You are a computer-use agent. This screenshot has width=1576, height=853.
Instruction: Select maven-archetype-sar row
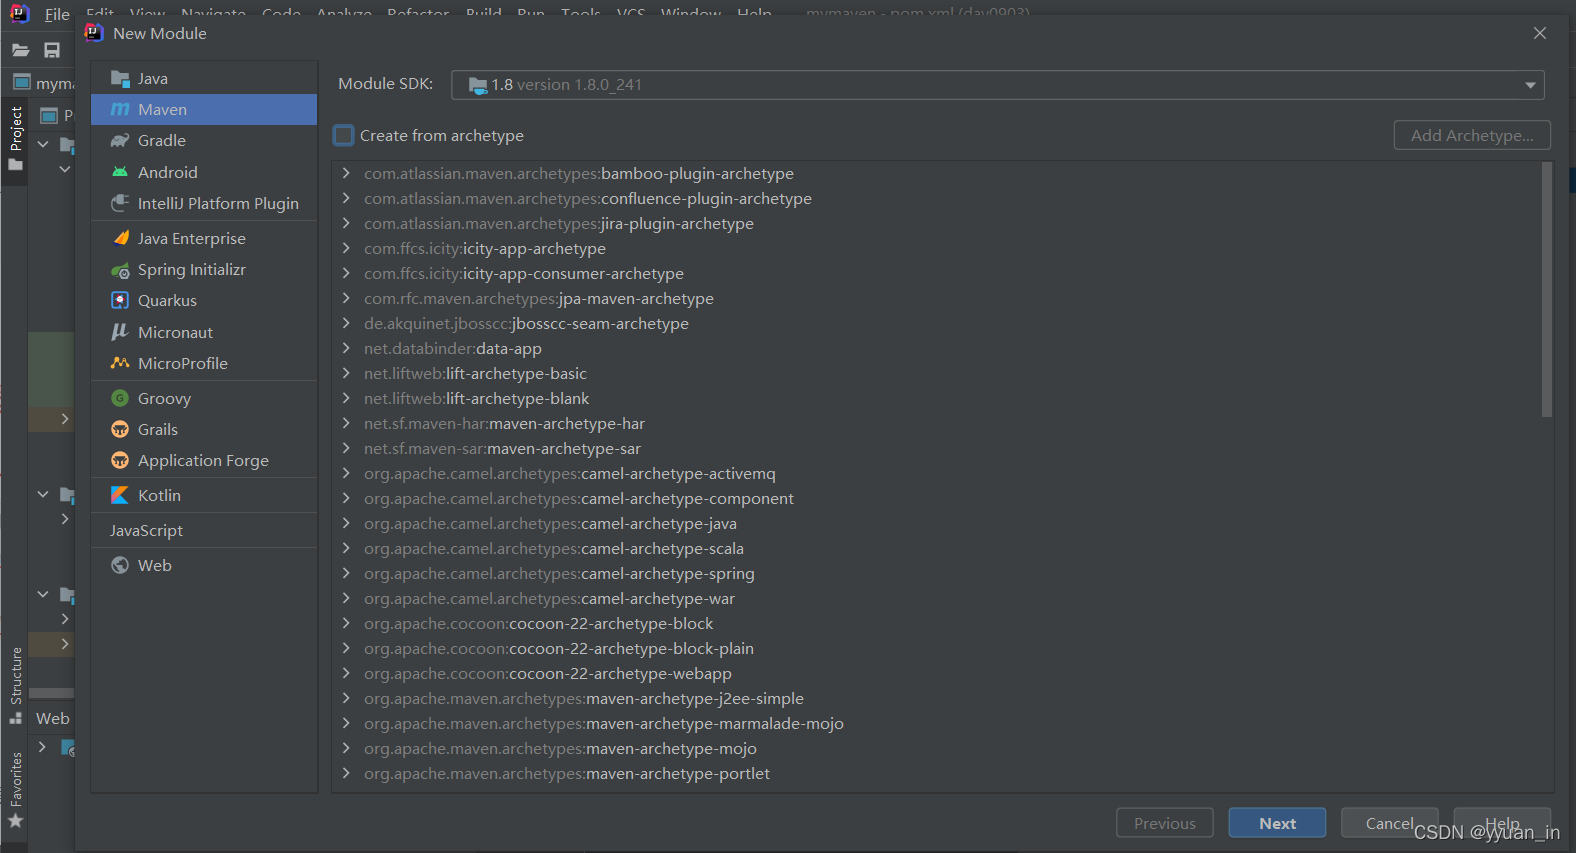pos(938,448)
